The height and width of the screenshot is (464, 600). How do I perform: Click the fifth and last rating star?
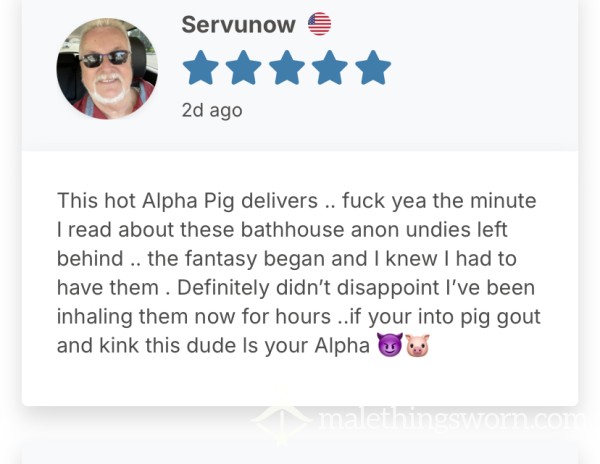[373, 68]
